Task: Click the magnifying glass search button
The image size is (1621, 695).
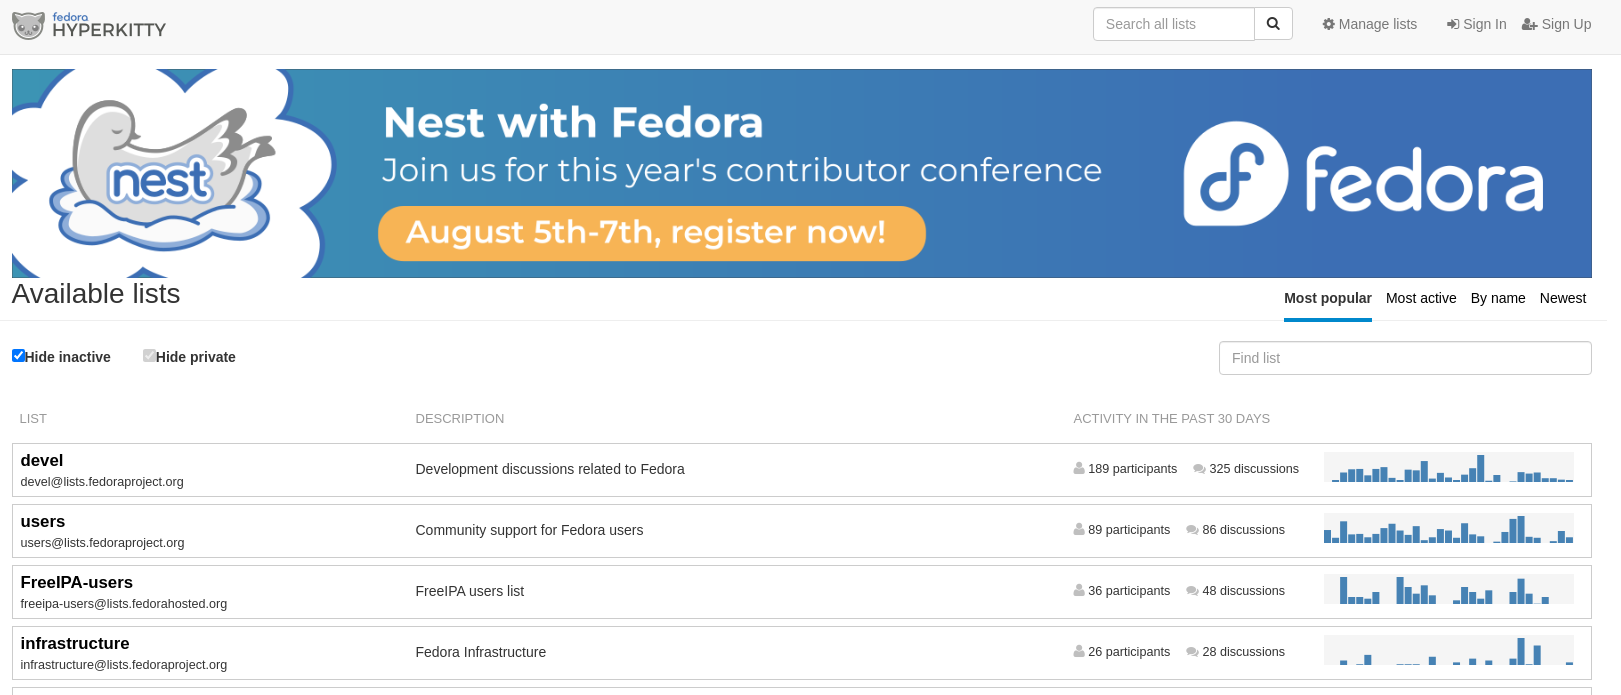Action: [x=1273, y=24]
